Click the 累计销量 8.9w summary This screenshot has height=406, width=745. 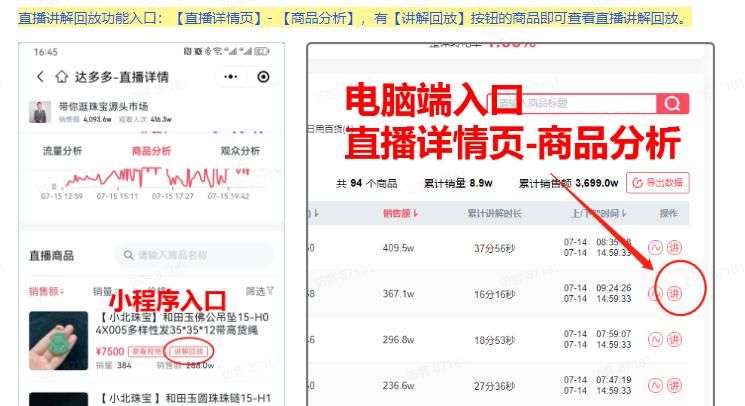pyautogui.click(x=458, y=183)
